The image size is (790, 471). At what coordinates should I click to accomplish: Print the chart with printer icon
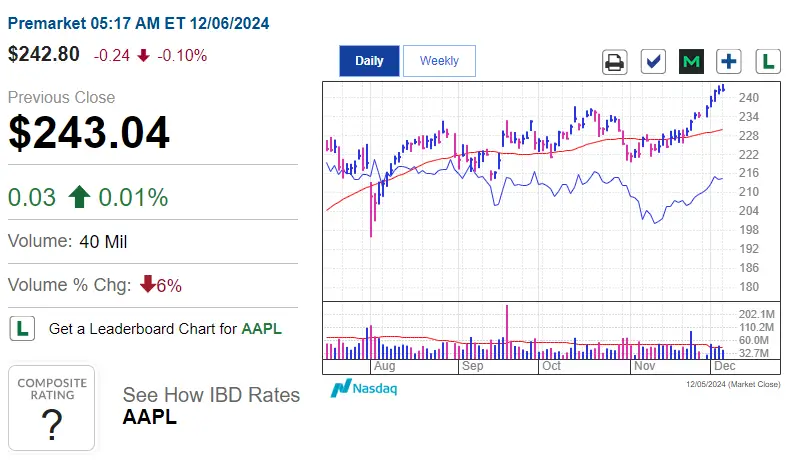click(x=615, y=62)
